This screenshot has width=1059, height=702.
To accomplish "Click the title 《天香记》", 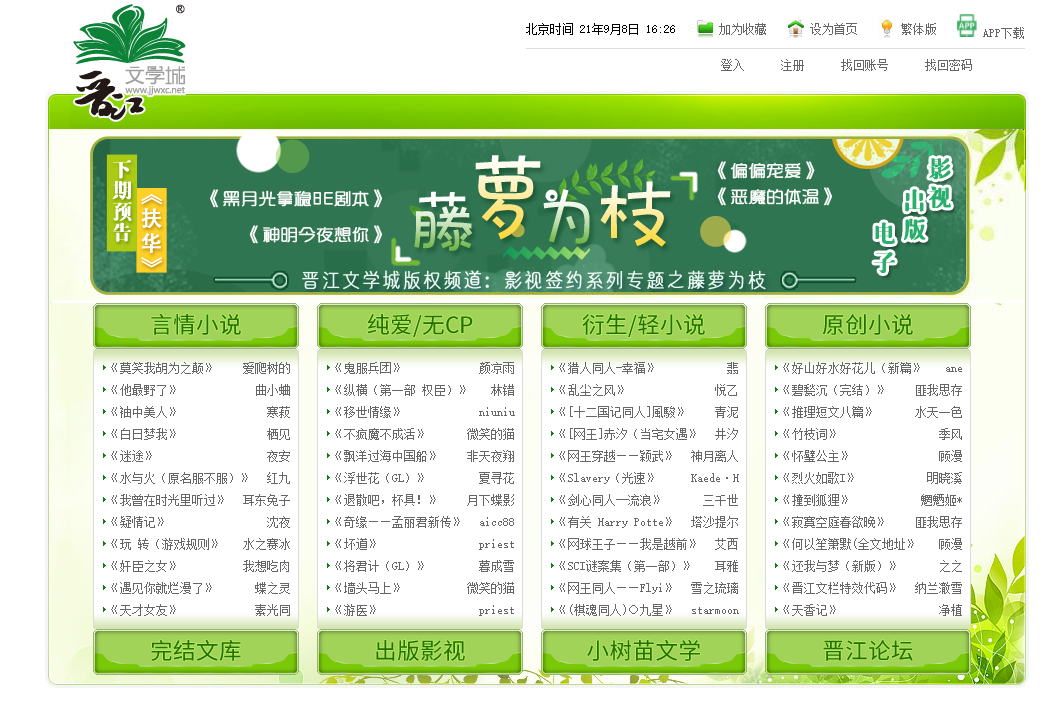I will pyautogui.click(x=809, y=610).
